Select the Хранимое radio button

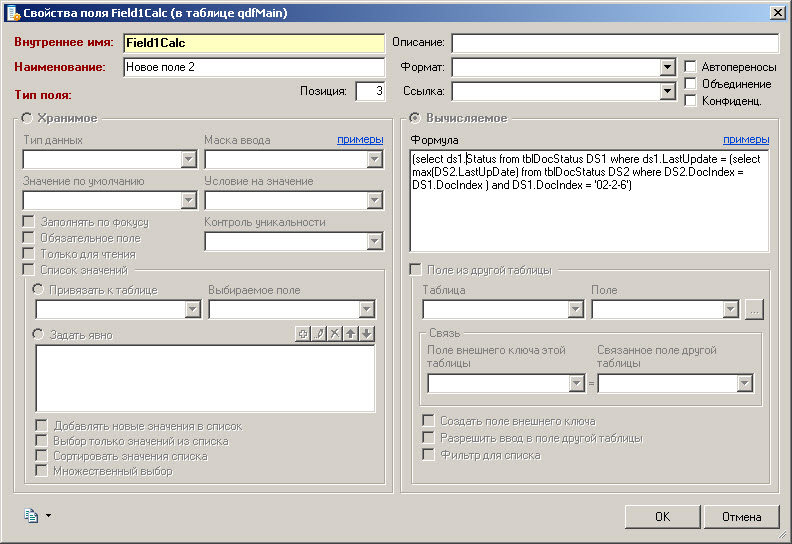[27, 118]
